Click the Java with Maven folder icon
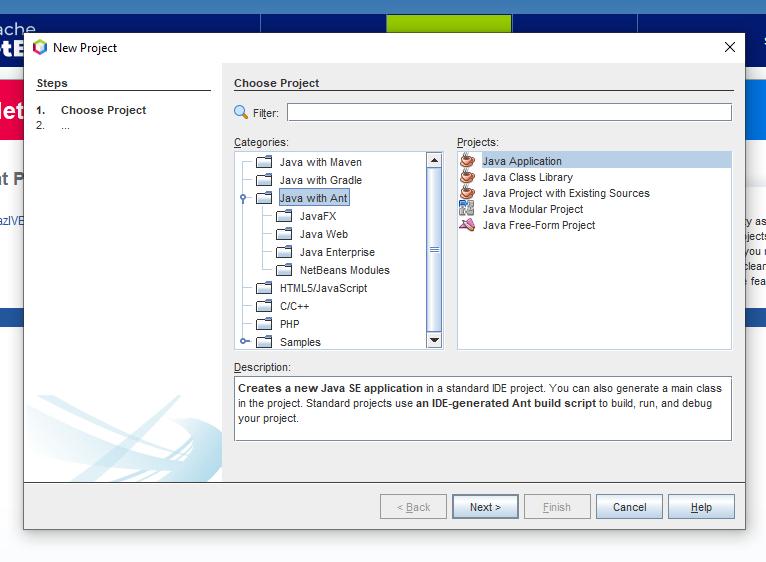 [264, 162]
